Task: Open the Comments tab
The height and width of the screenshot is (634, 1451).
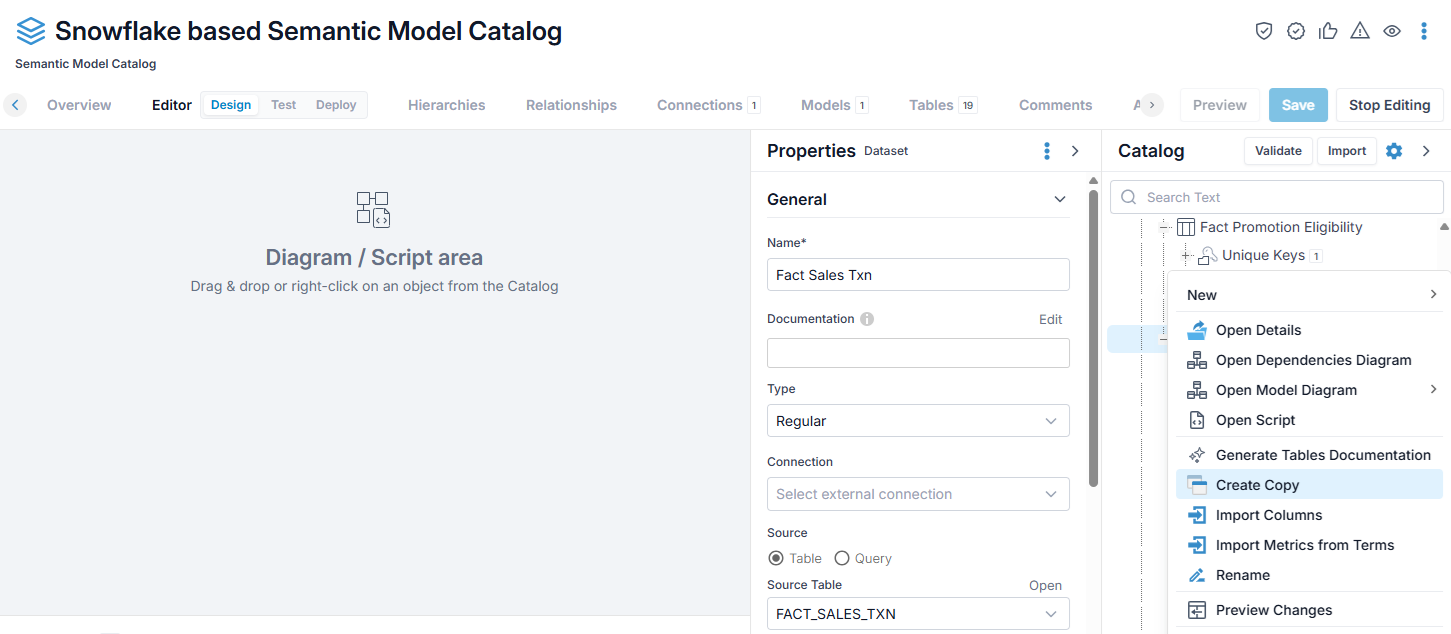Action: tap(1055, 105)
